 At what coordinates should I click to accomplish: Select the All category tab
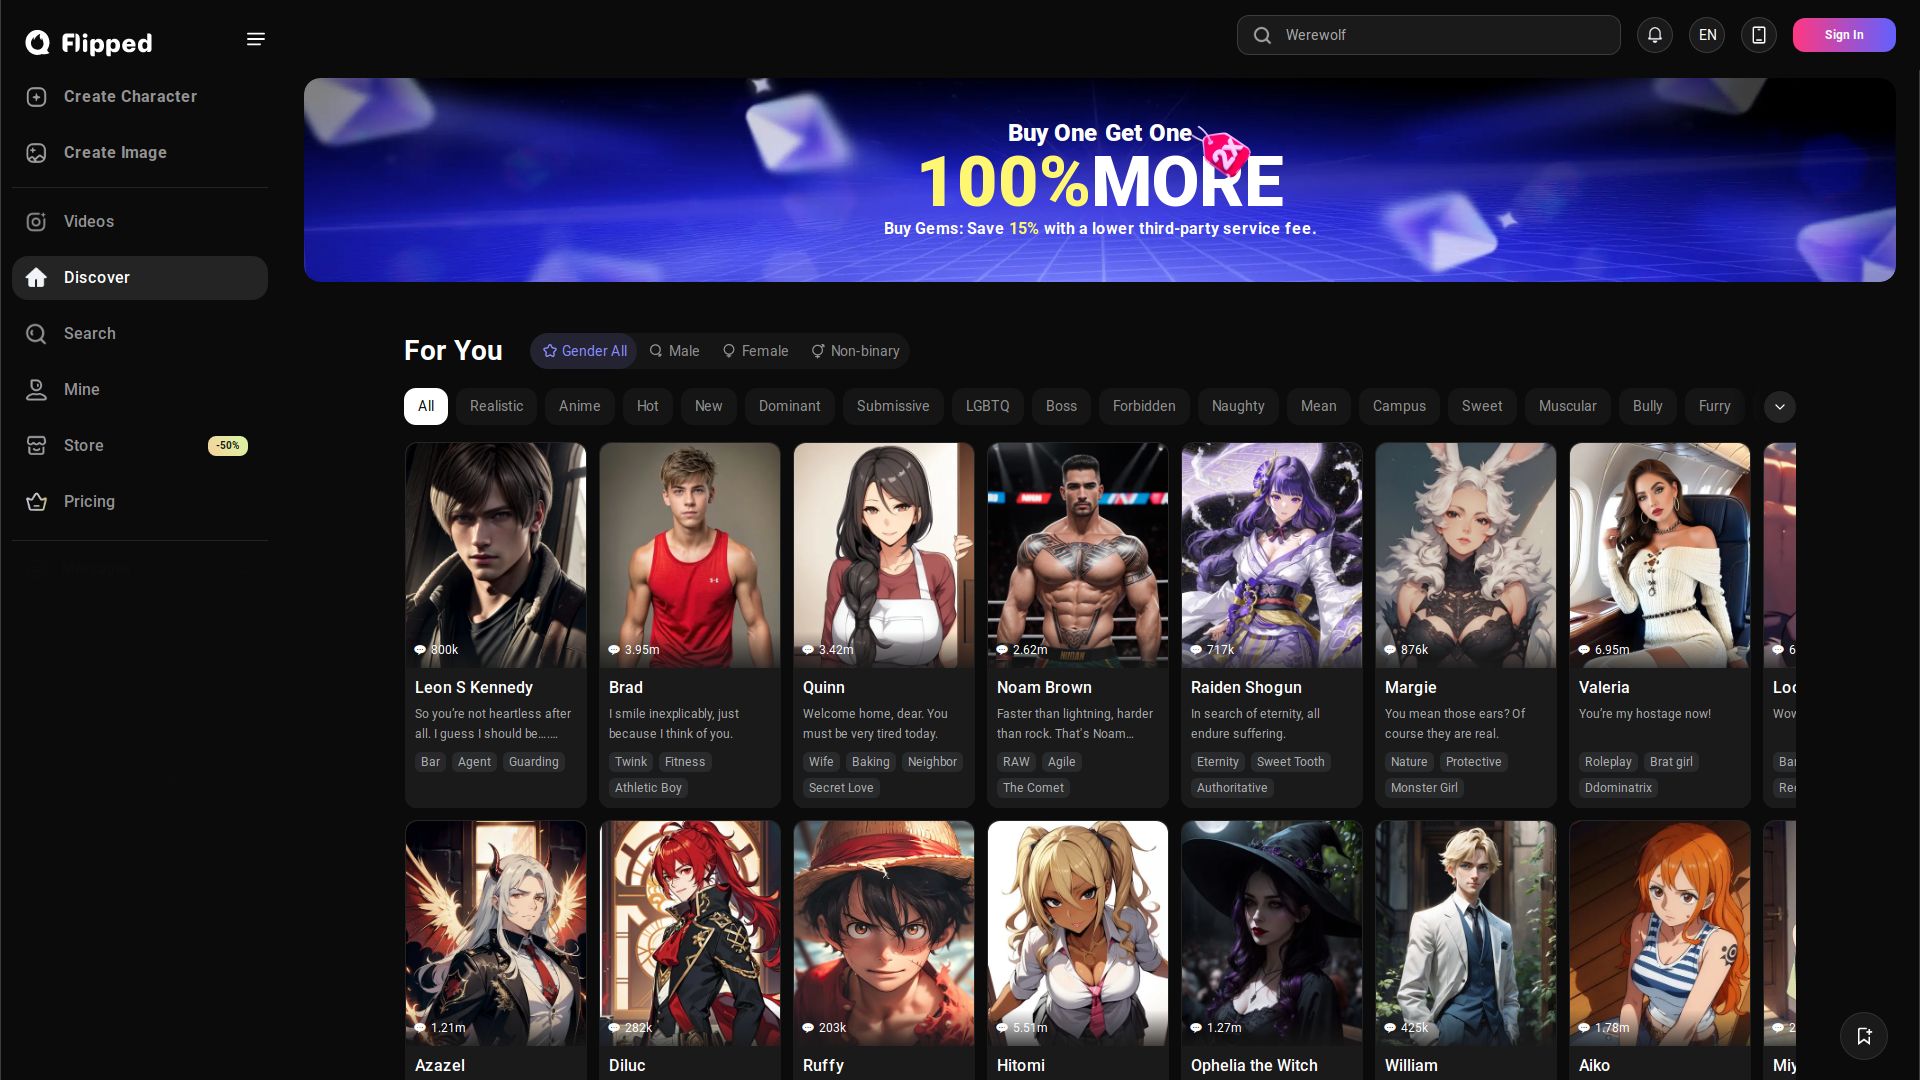pyautogui.click(x=426, y=407)
